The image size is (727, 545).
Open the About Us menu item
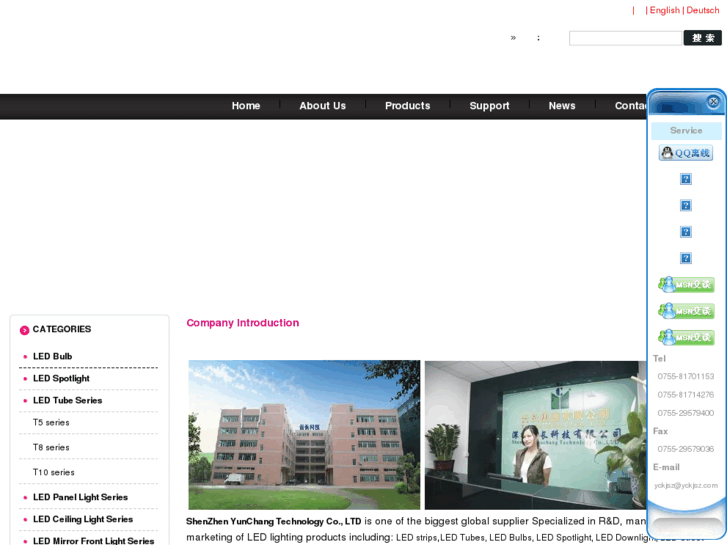(x=322, y=106)
